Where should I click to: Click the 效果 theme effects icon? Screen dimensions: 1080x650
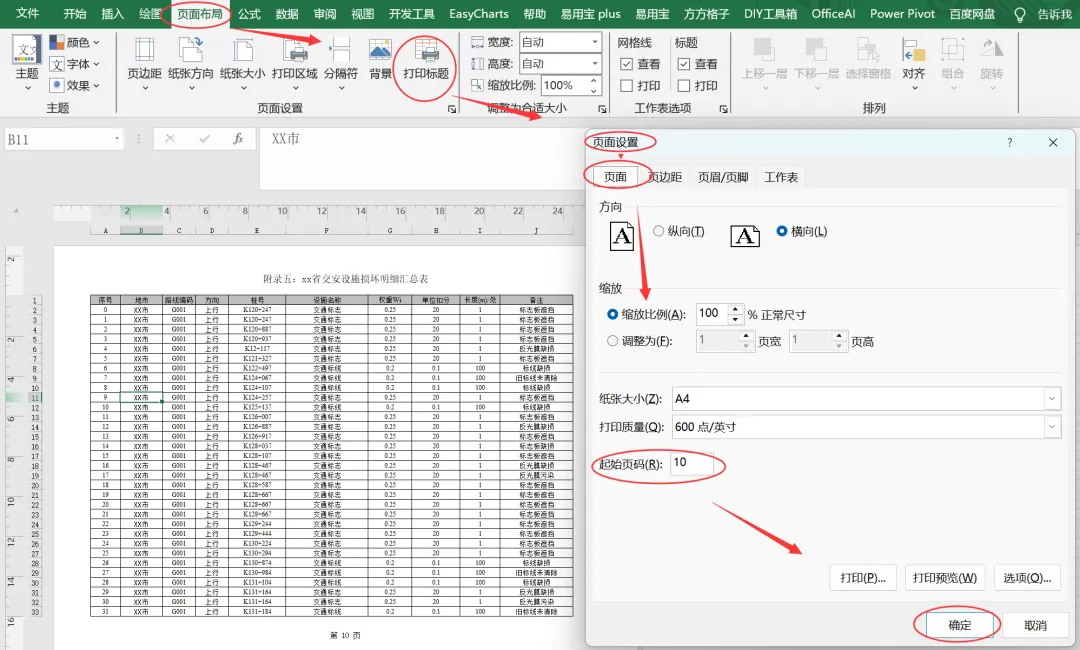(x=56, y=85)
